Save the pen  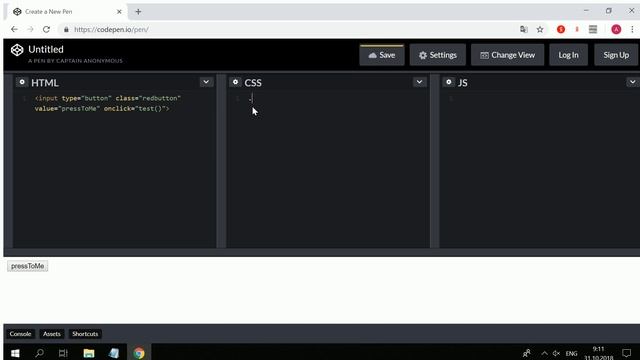click(x=382, y=55)
